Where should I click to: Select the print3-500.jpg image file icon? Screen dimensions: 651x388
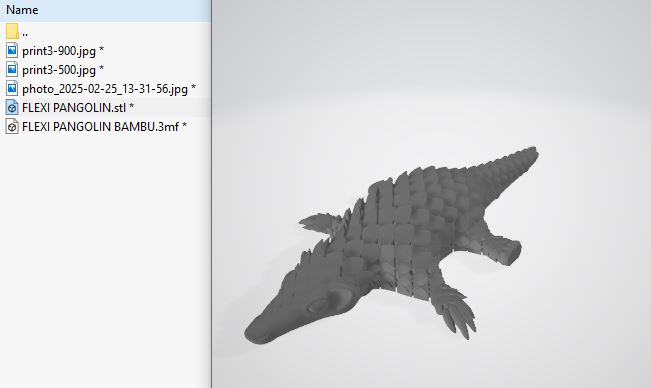click(12, 70)
